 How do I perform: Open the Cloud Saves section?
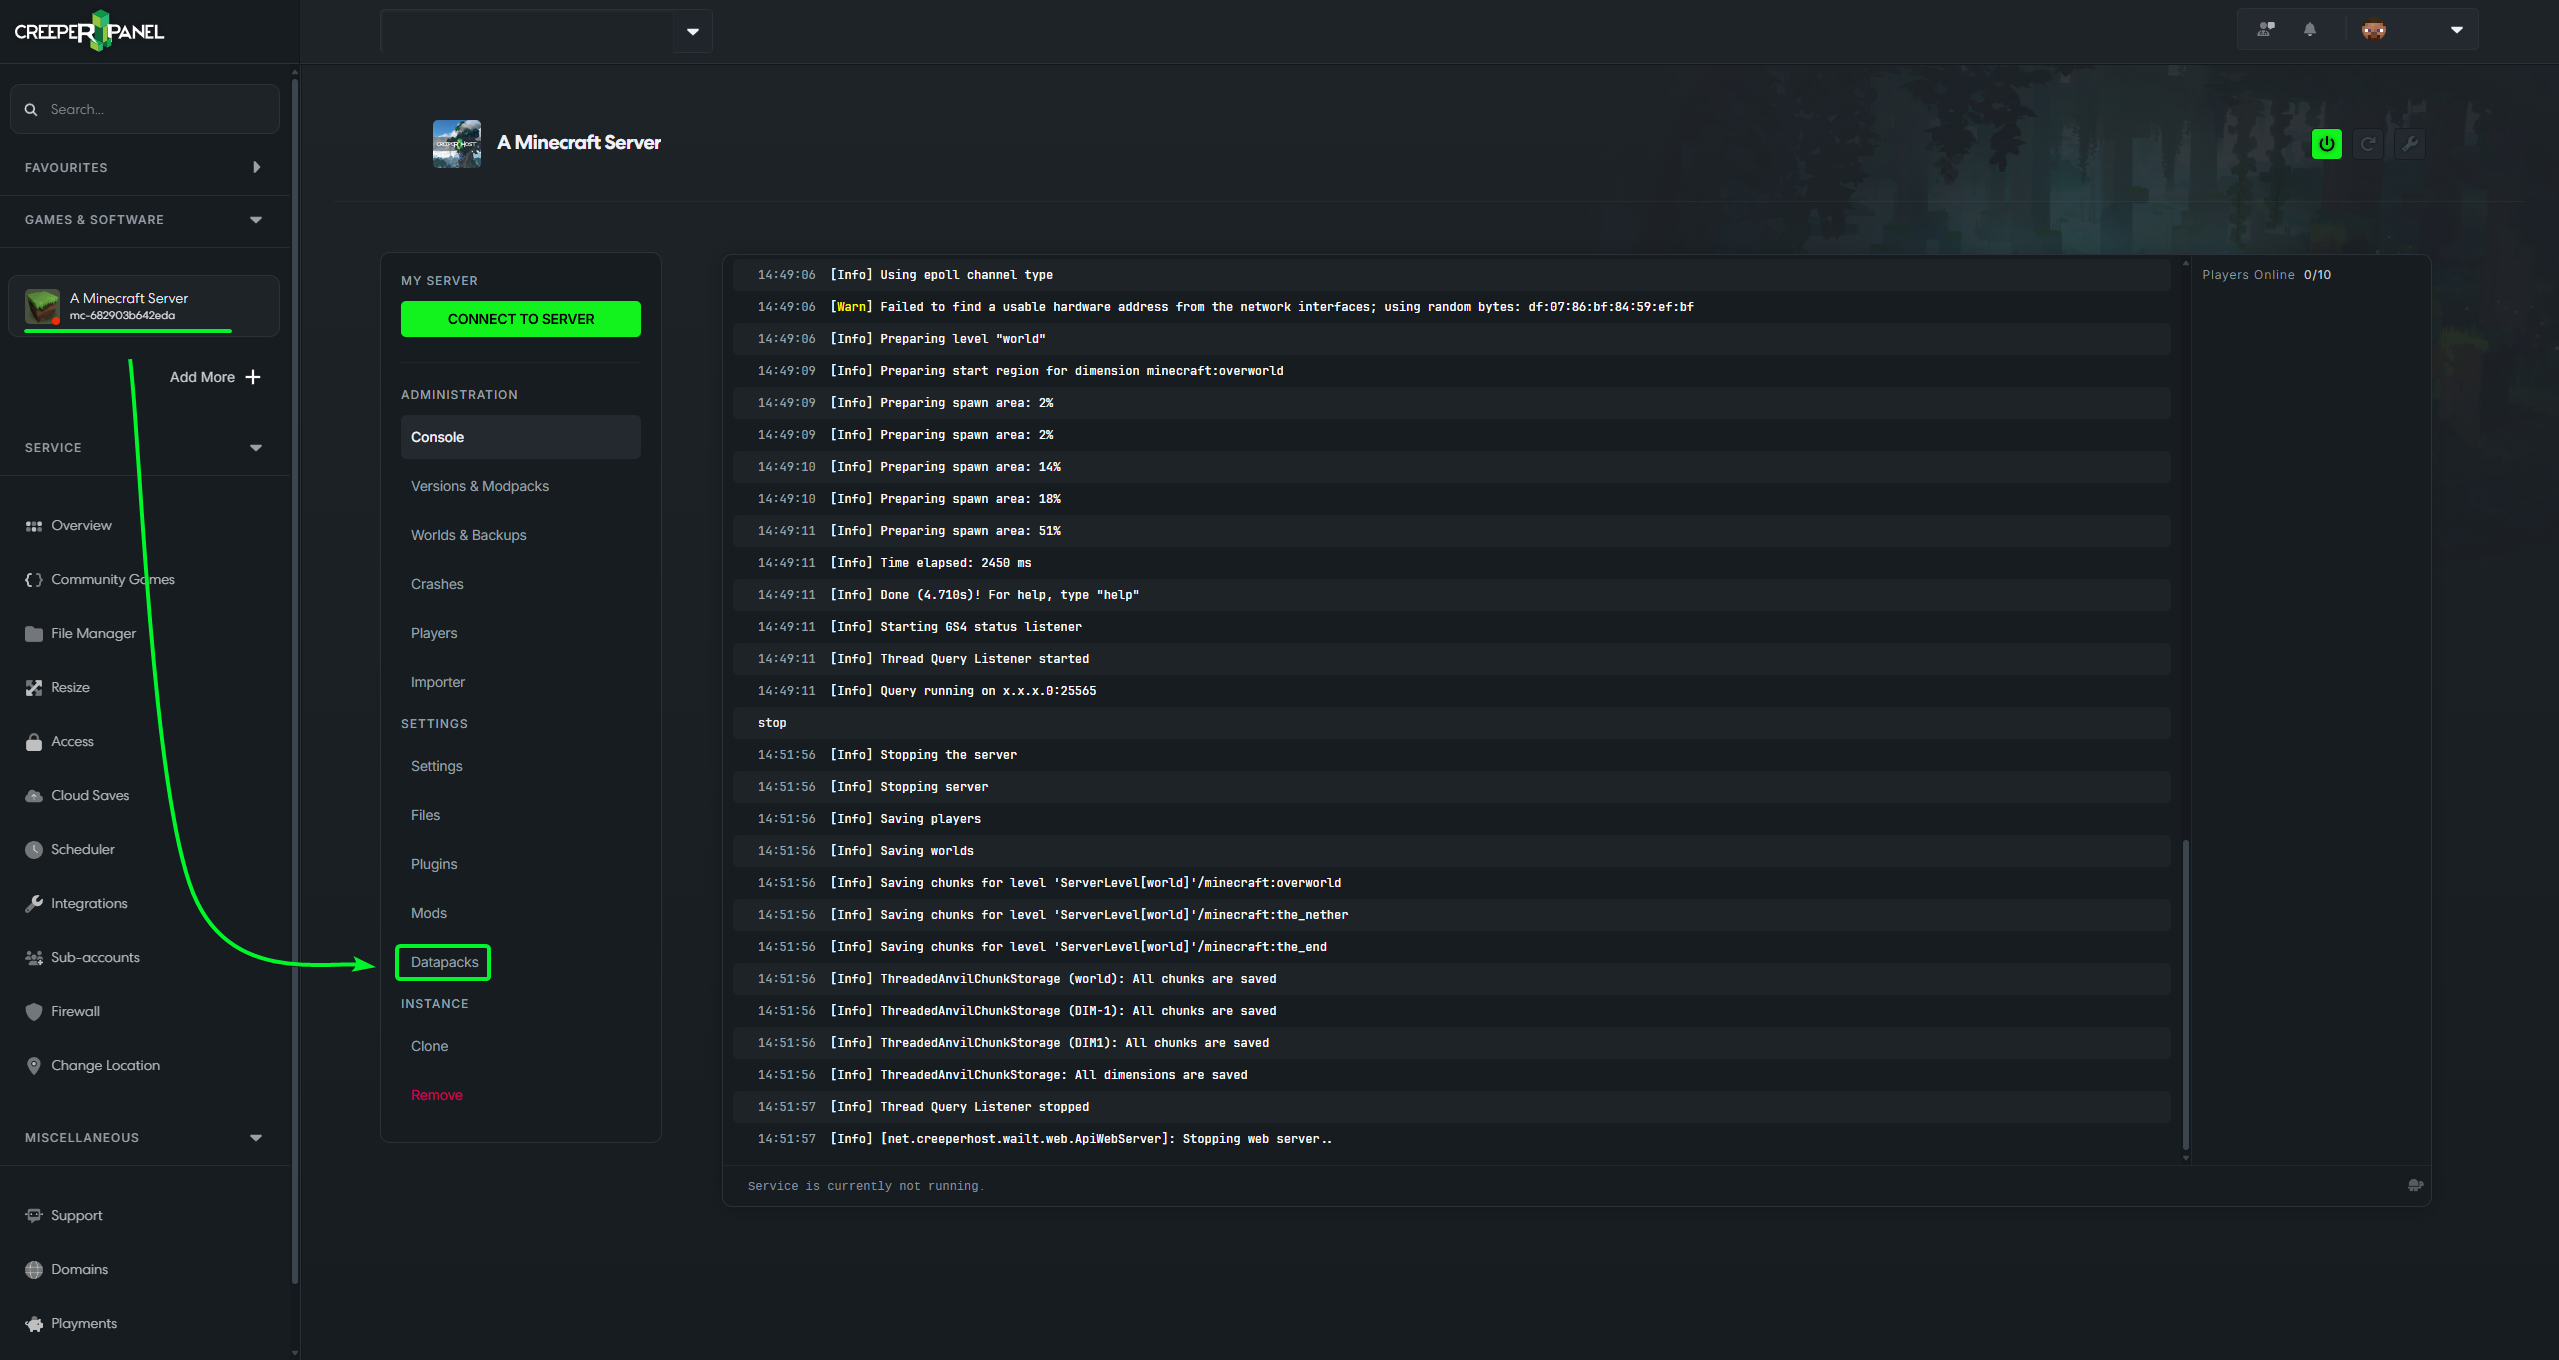(90, 795)
